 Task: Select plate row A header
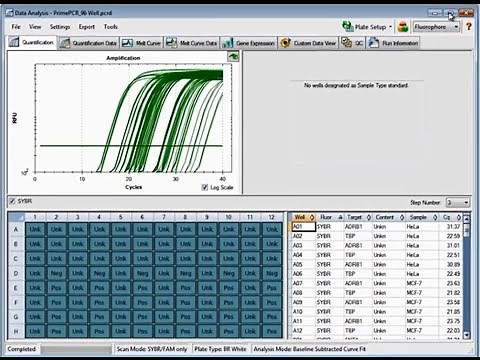16,229
